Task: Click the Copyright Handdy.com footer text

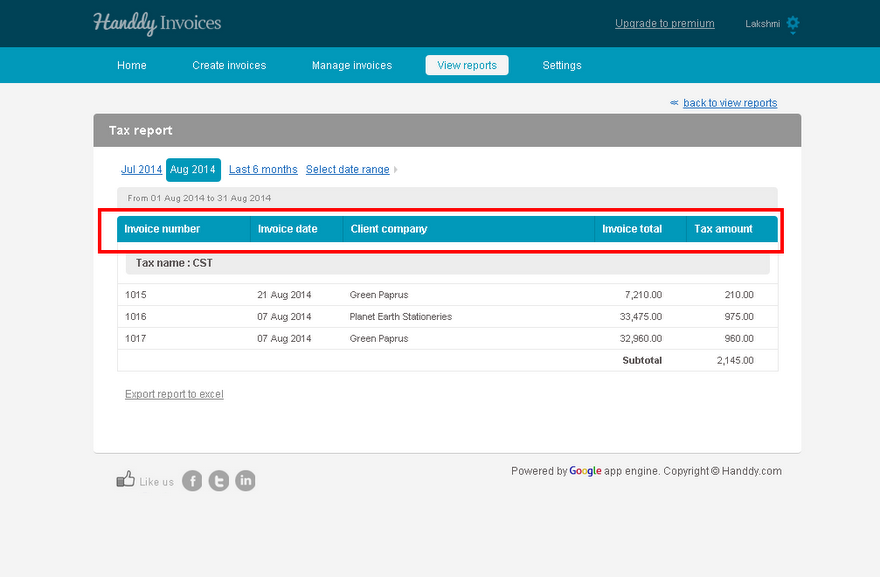Action: click(723, 471)
